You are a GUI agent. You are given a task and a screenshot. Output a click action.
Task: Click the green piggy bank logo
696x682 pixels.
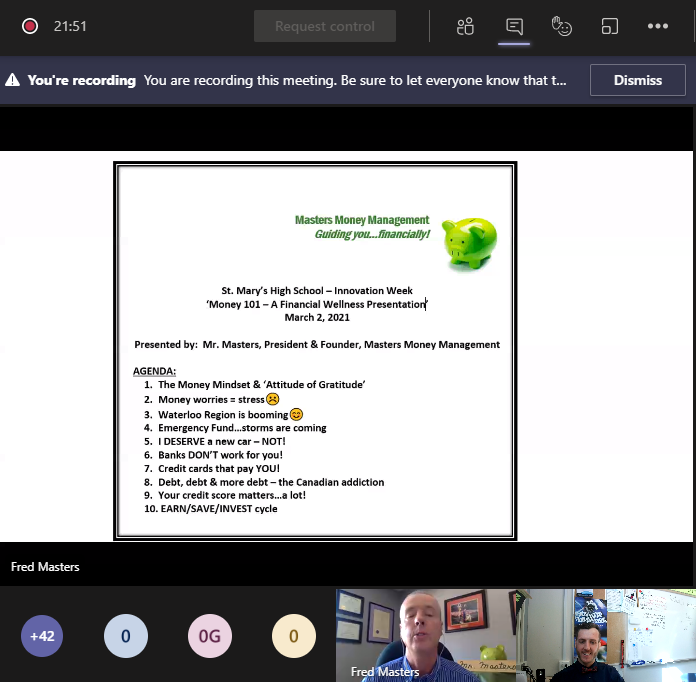coord(470,243)
